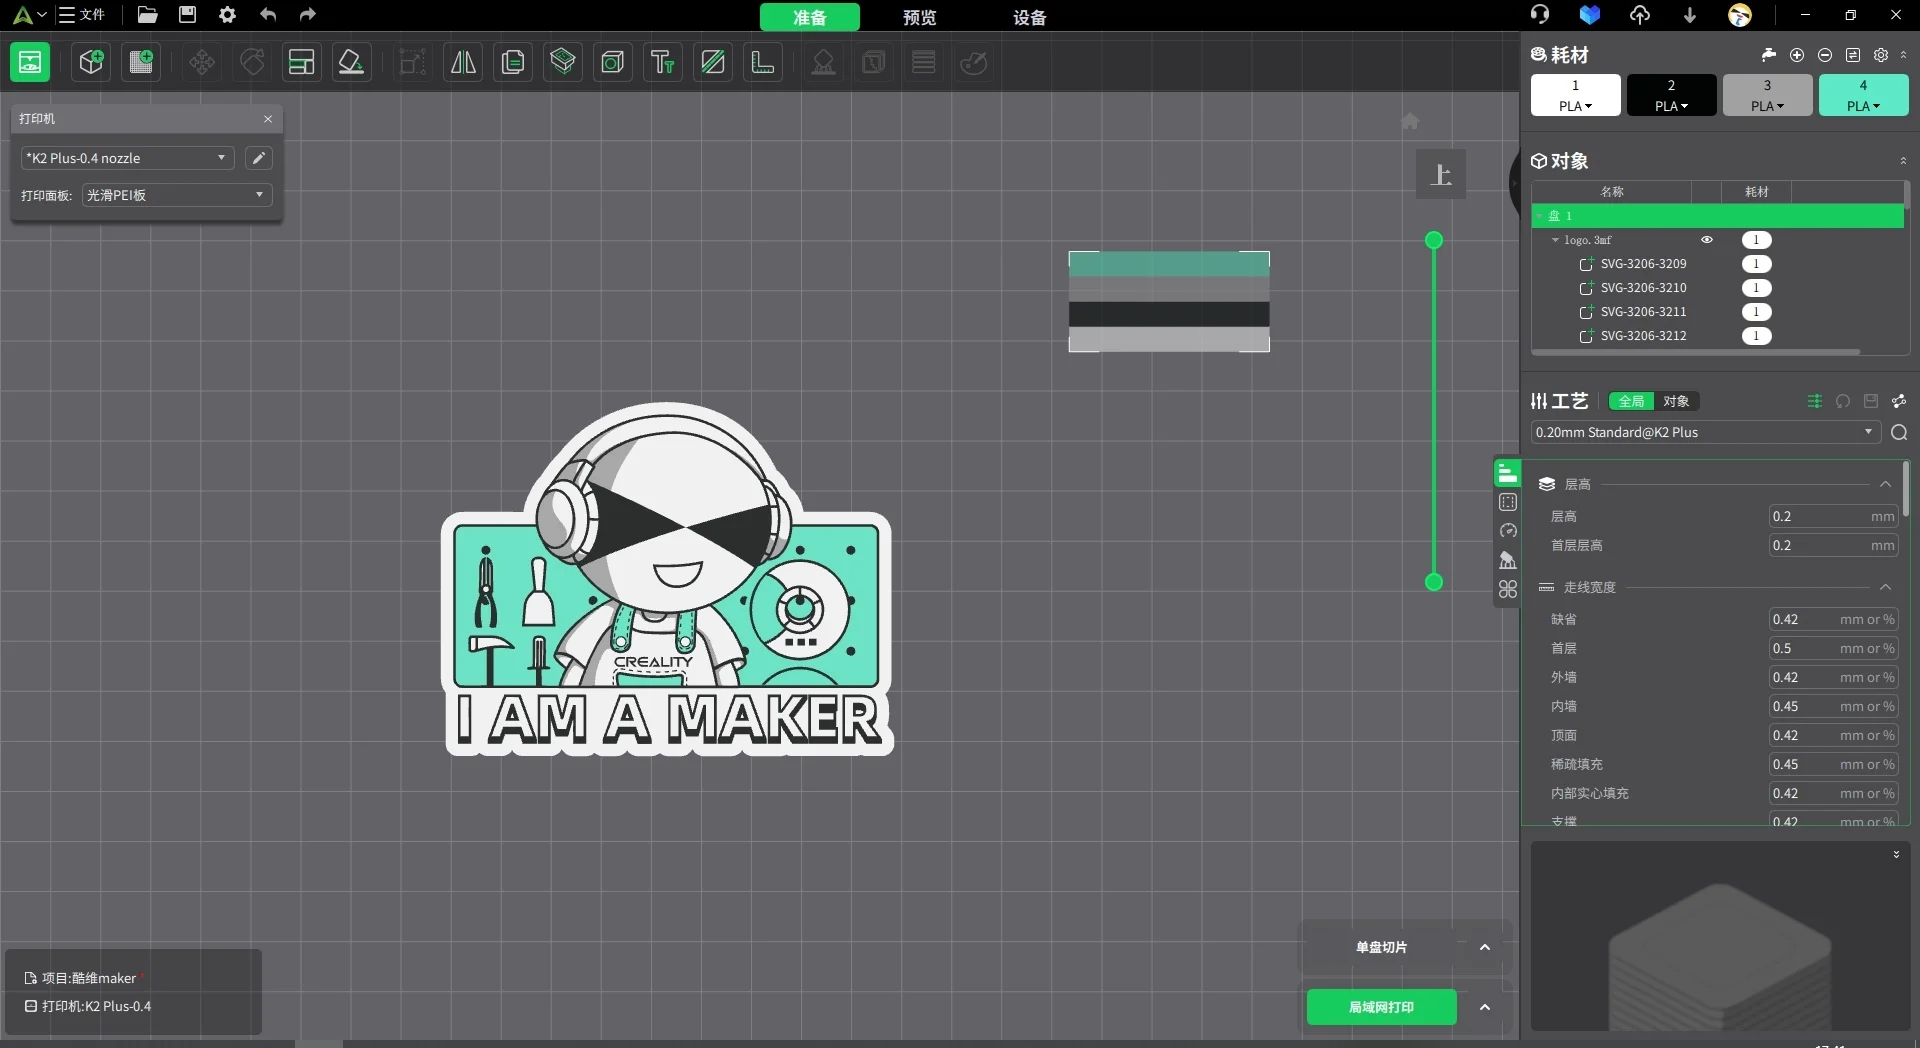Viewport: 1920px width, 1048px height.
Task: Open PLA type dropdown on filament 3
Action: click(x=1767, y=106)
